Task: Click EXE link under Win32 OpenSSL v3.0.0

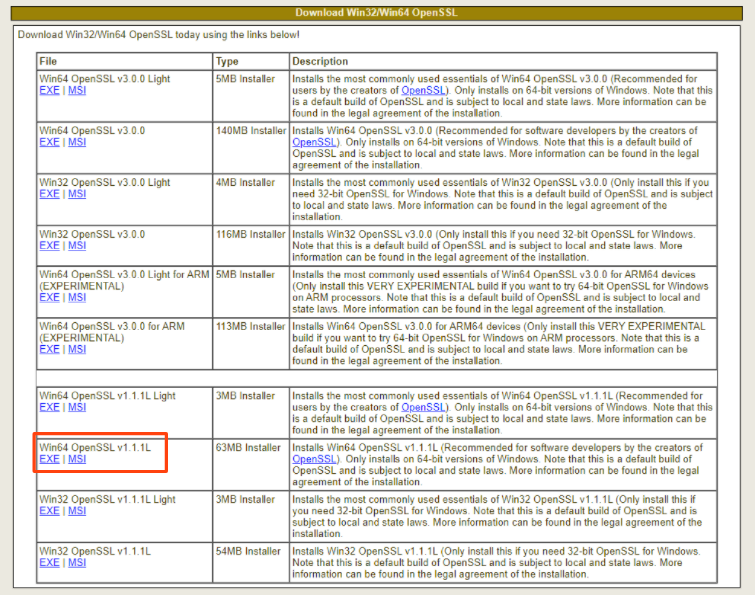Action: point(50,246)
